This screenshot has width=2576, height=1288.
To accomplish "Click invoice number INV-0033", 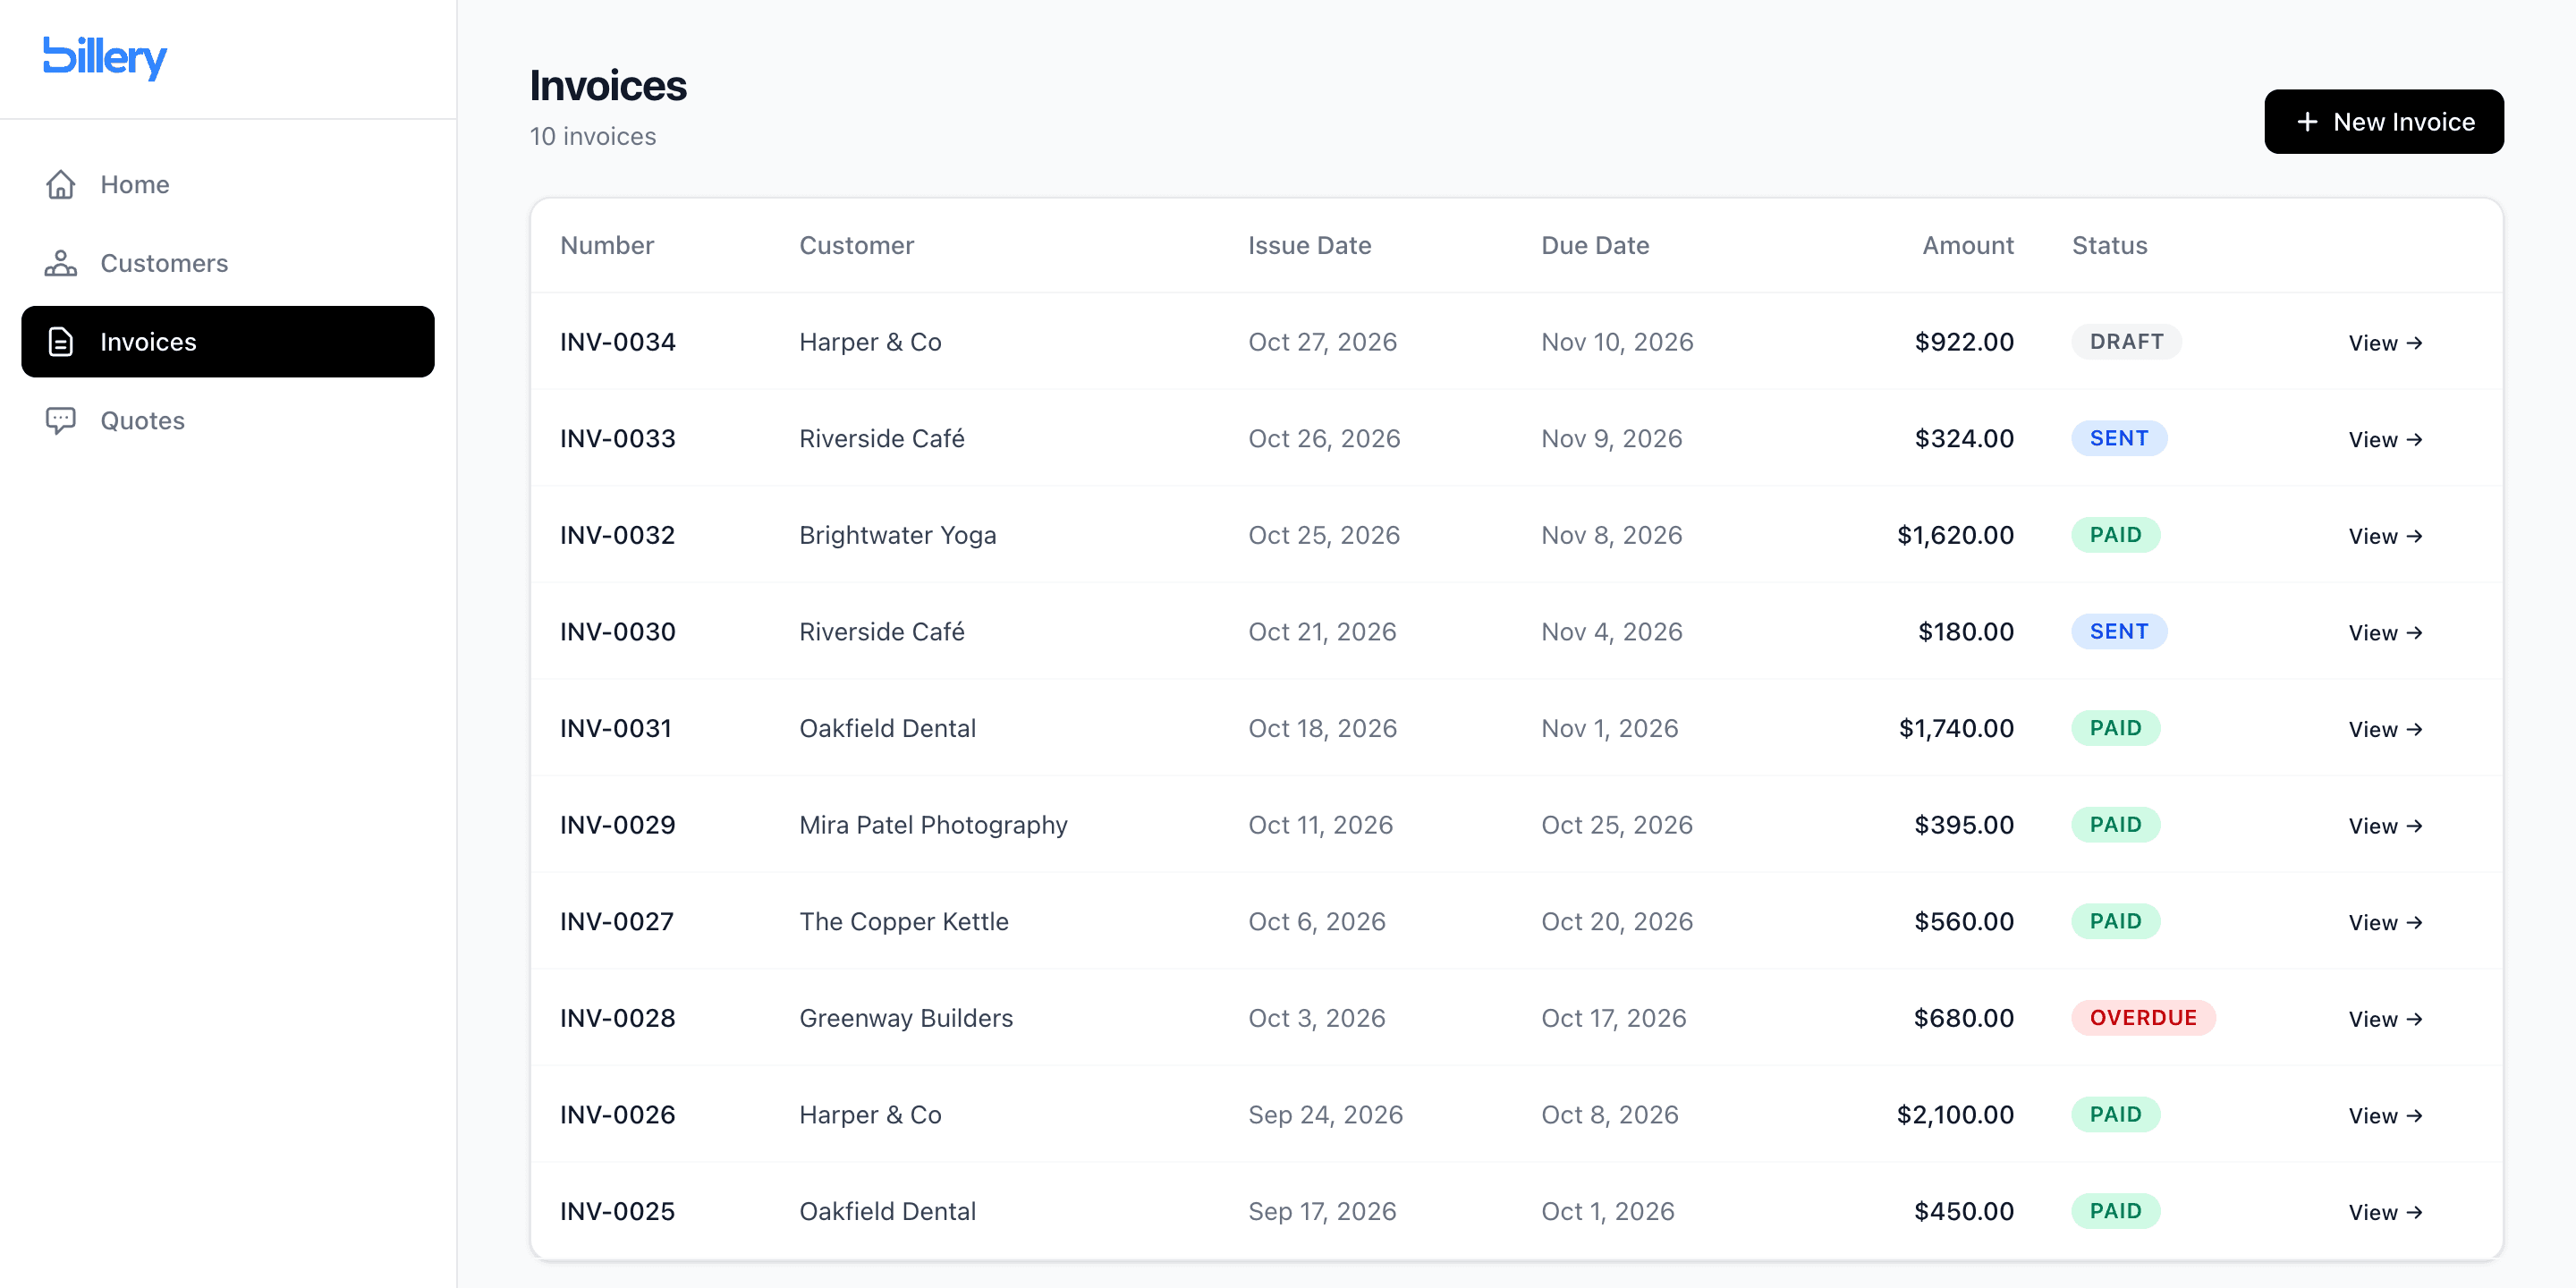I will point(618,438).
